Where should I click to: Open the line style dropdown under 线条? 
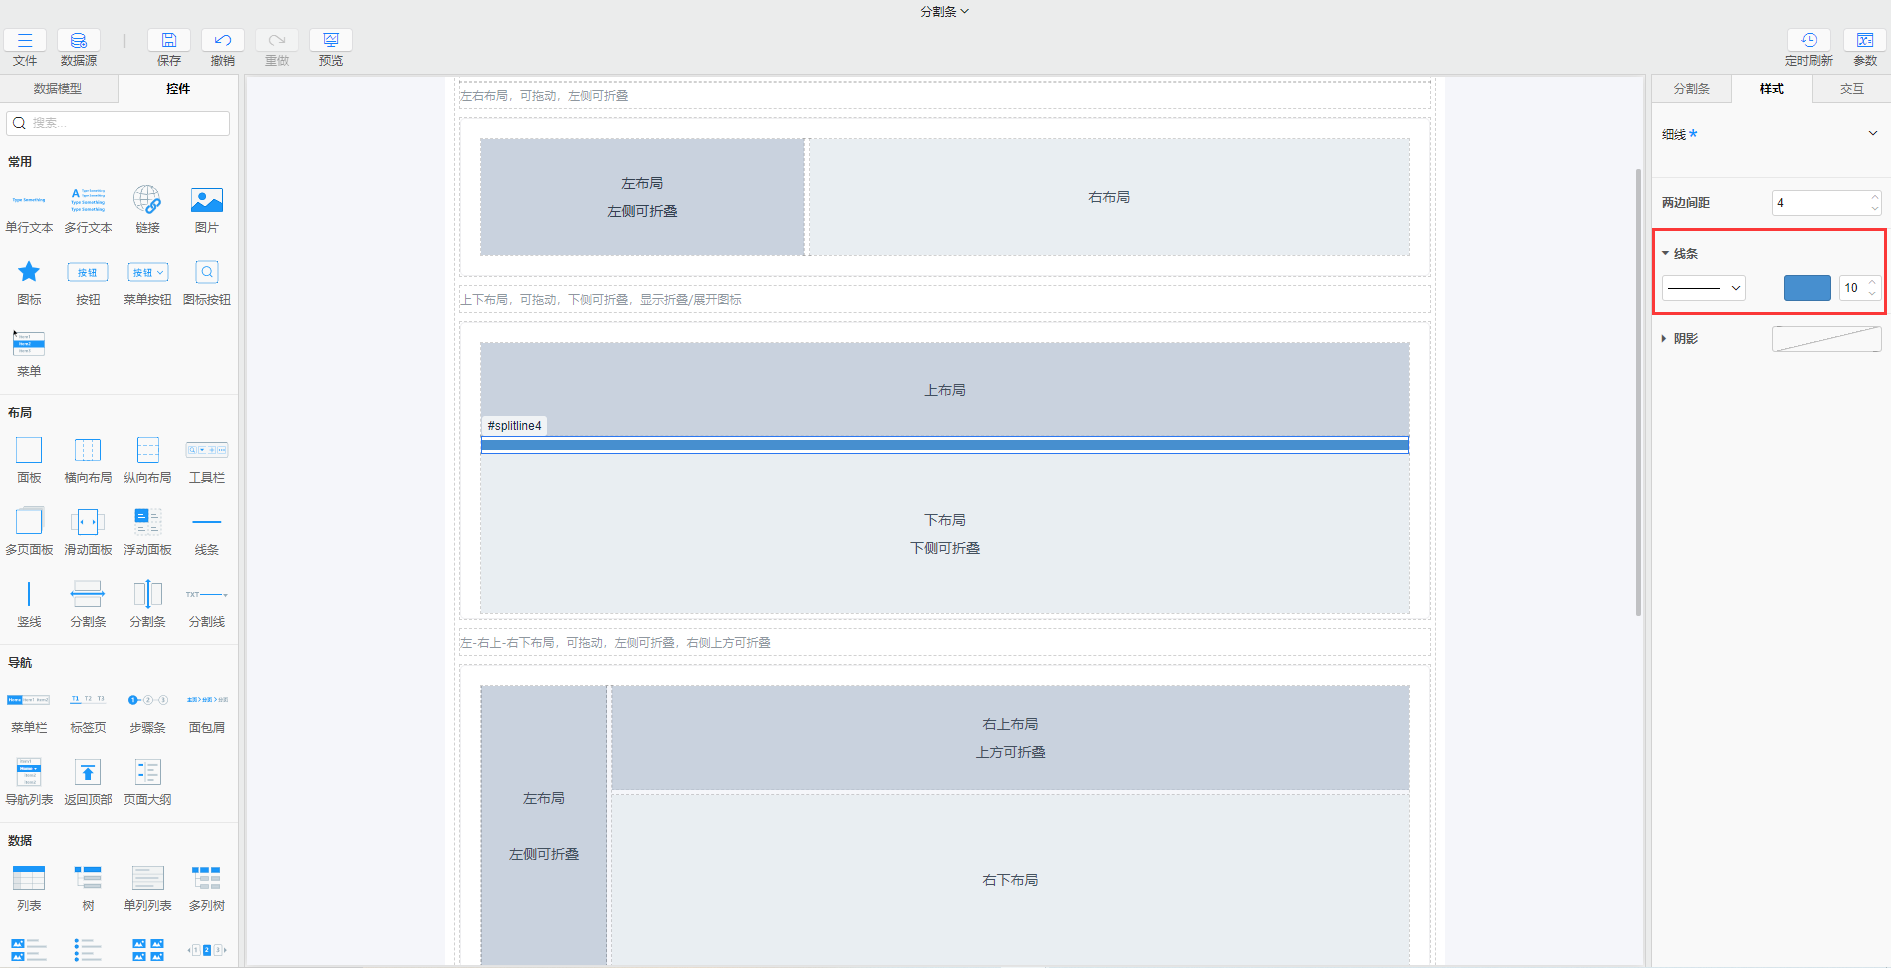[1703, 288]
